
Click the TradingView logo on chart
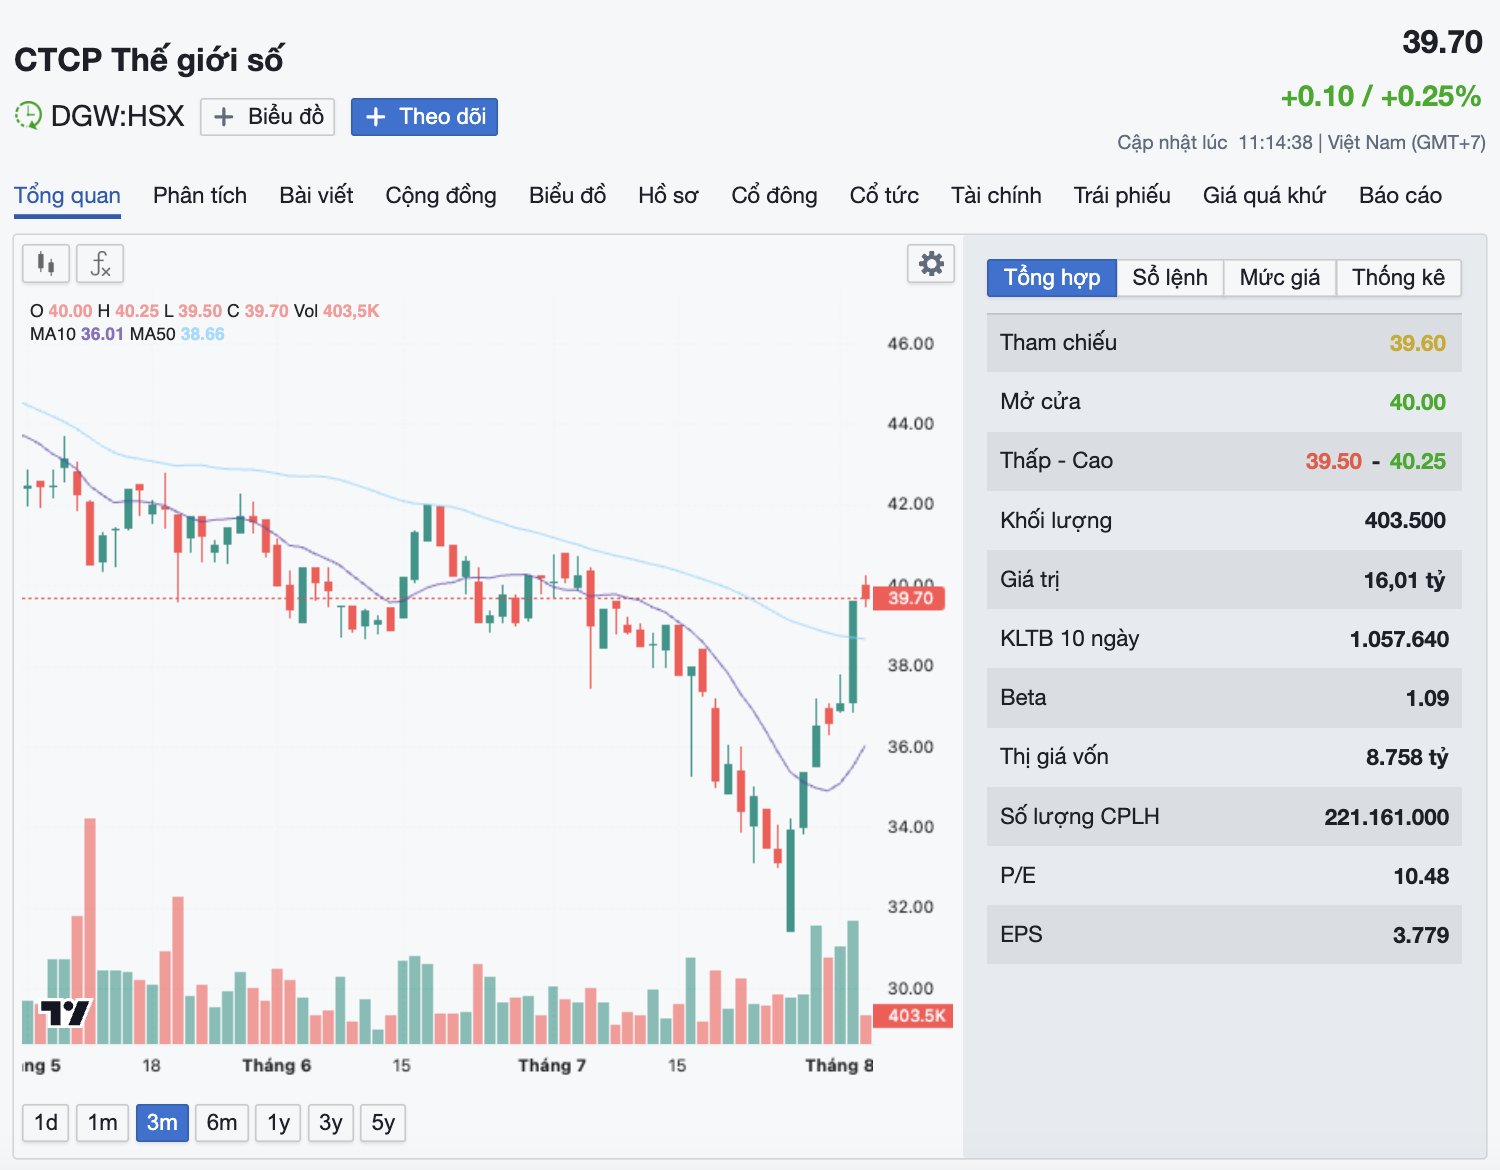(65, 1013)
